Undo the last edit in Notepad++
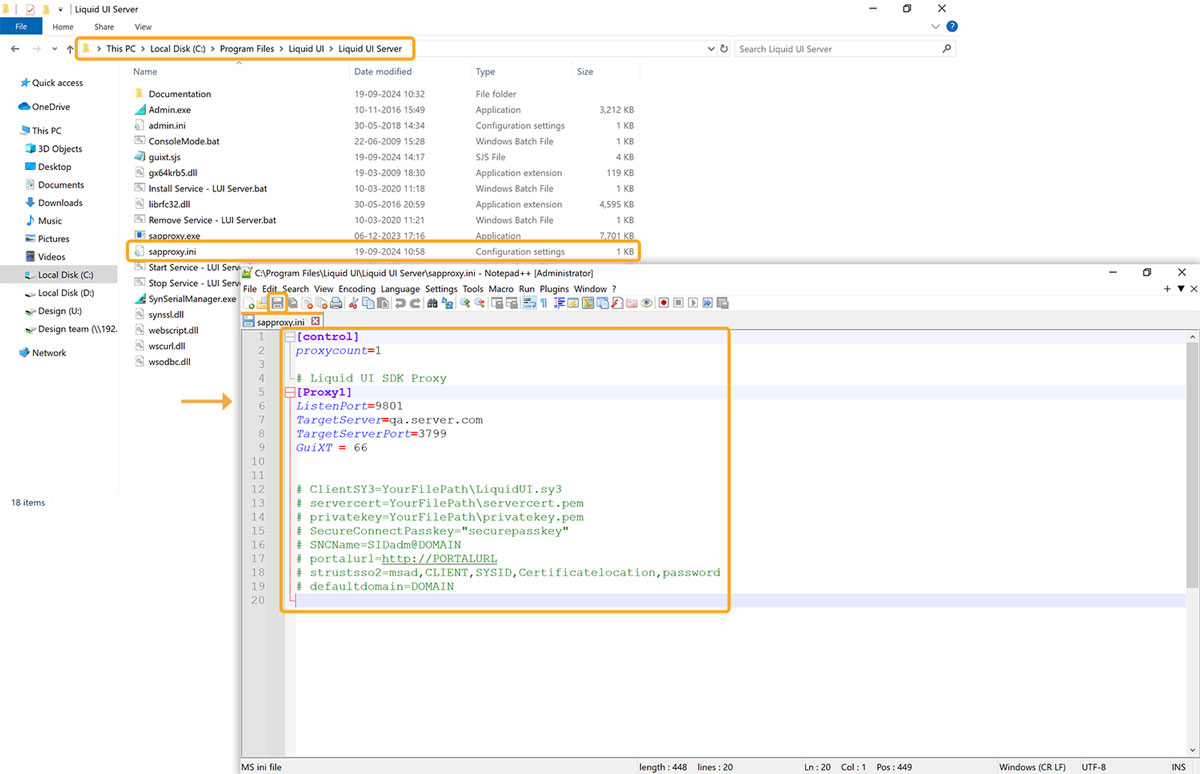Image resolution: width=1200 pixels, height=774 pixels. click(x=400, y=303)
